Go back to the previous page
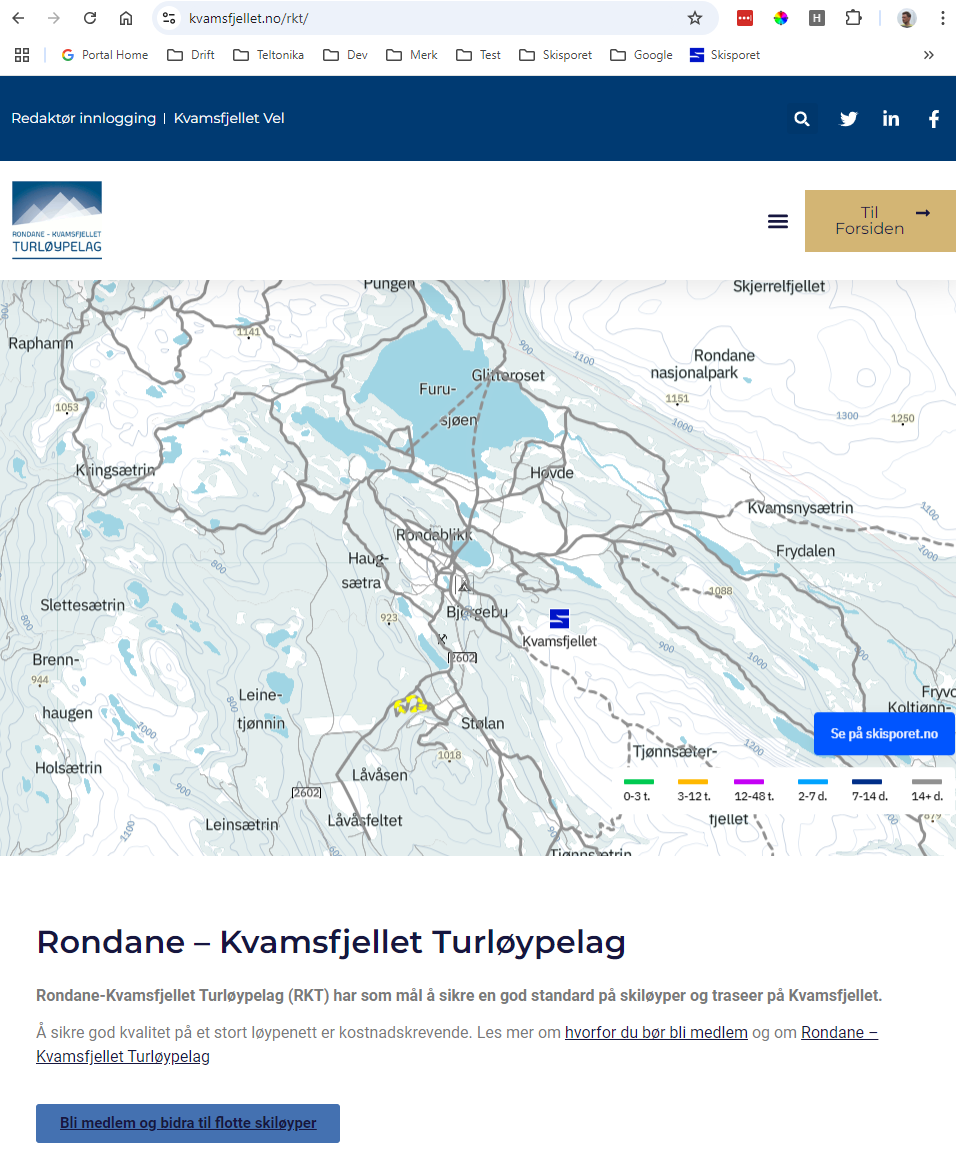This screenshot has width=956, height=1150. pyautogui.click(x=18, y=18)
